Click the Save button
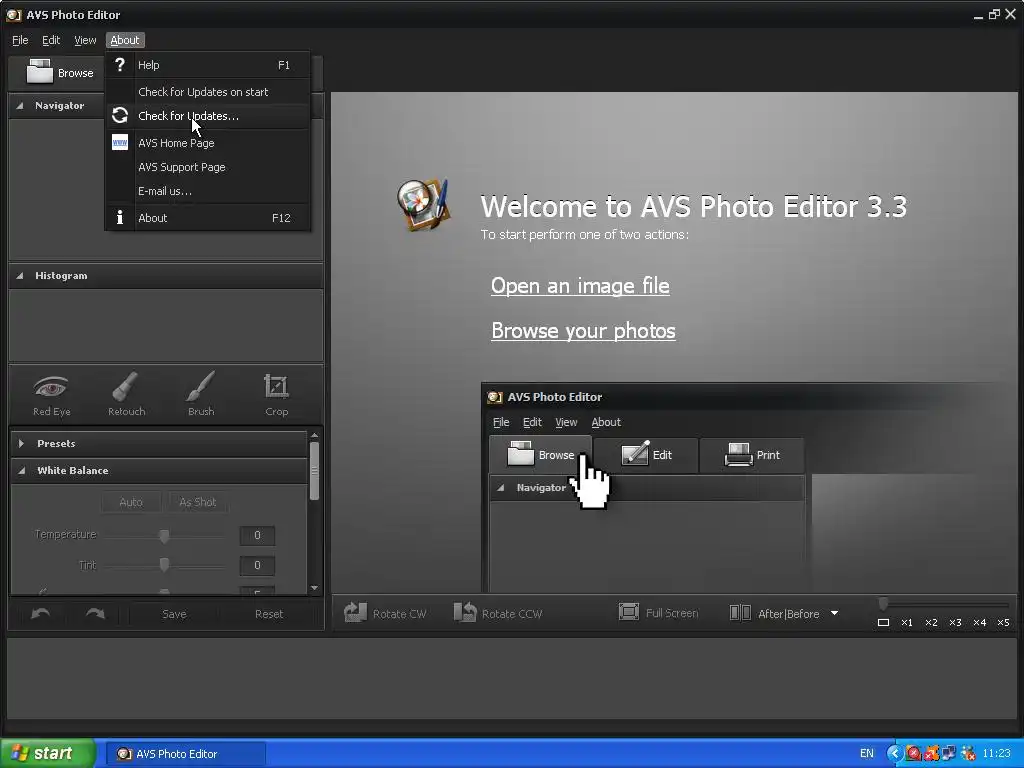Viewport: 1024px width, 768px height. (174, 614)
